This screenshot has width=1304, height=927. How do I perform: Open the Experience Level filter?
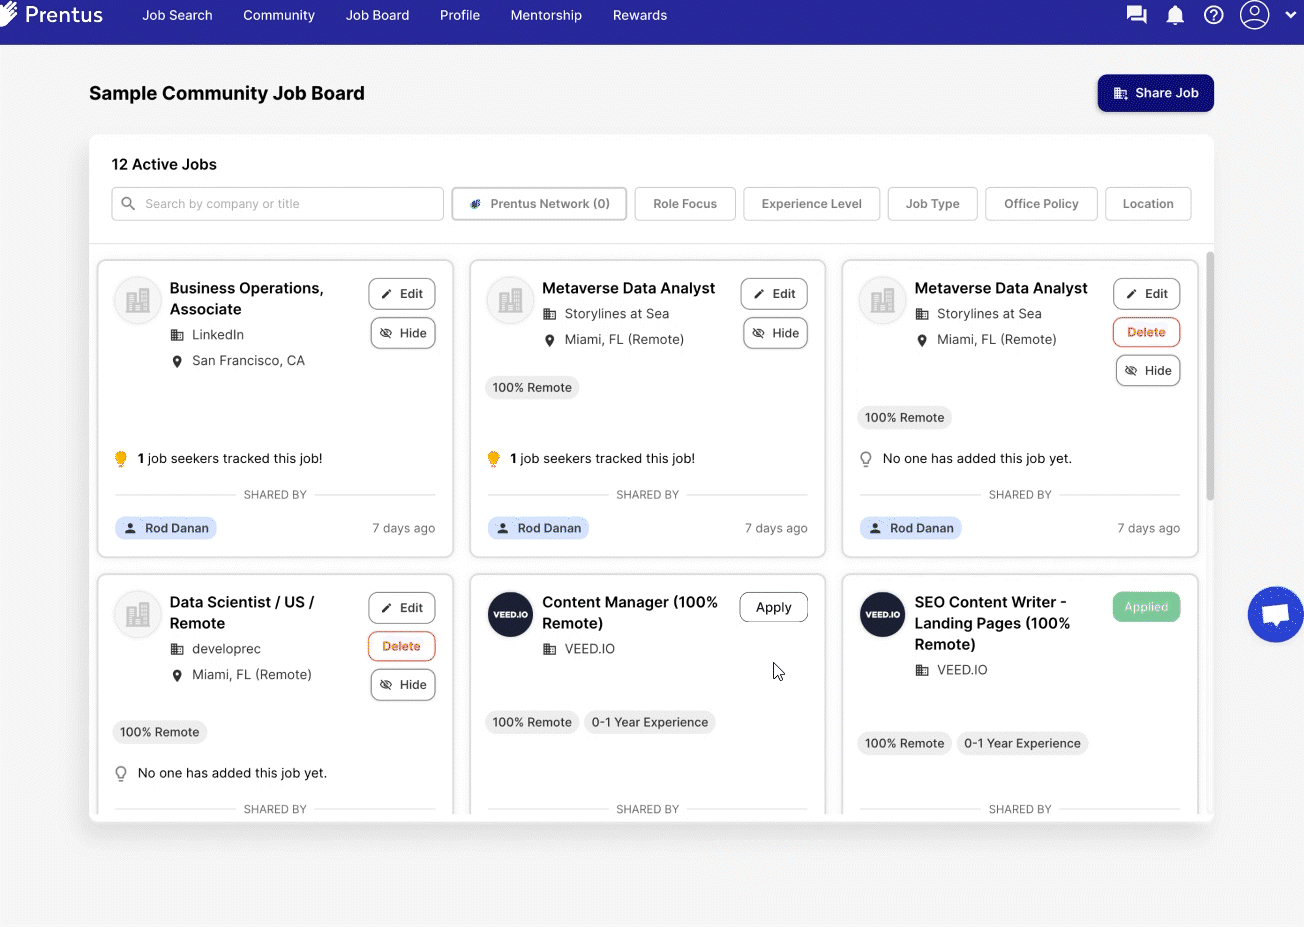(811, 204)
